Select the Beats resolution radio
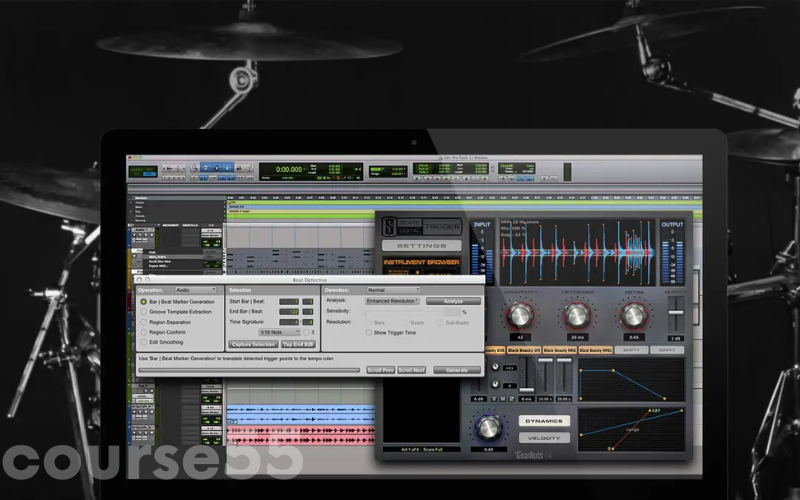This screenshot has width=800, height=500. [x=405, y=322]
